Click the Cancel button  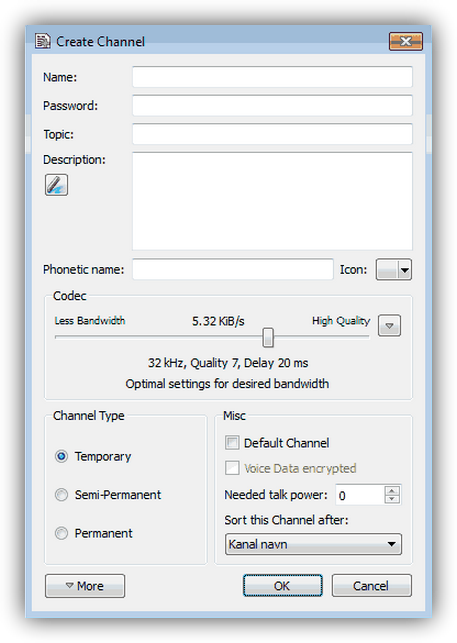pyautogui.click(x=371, y=586)
